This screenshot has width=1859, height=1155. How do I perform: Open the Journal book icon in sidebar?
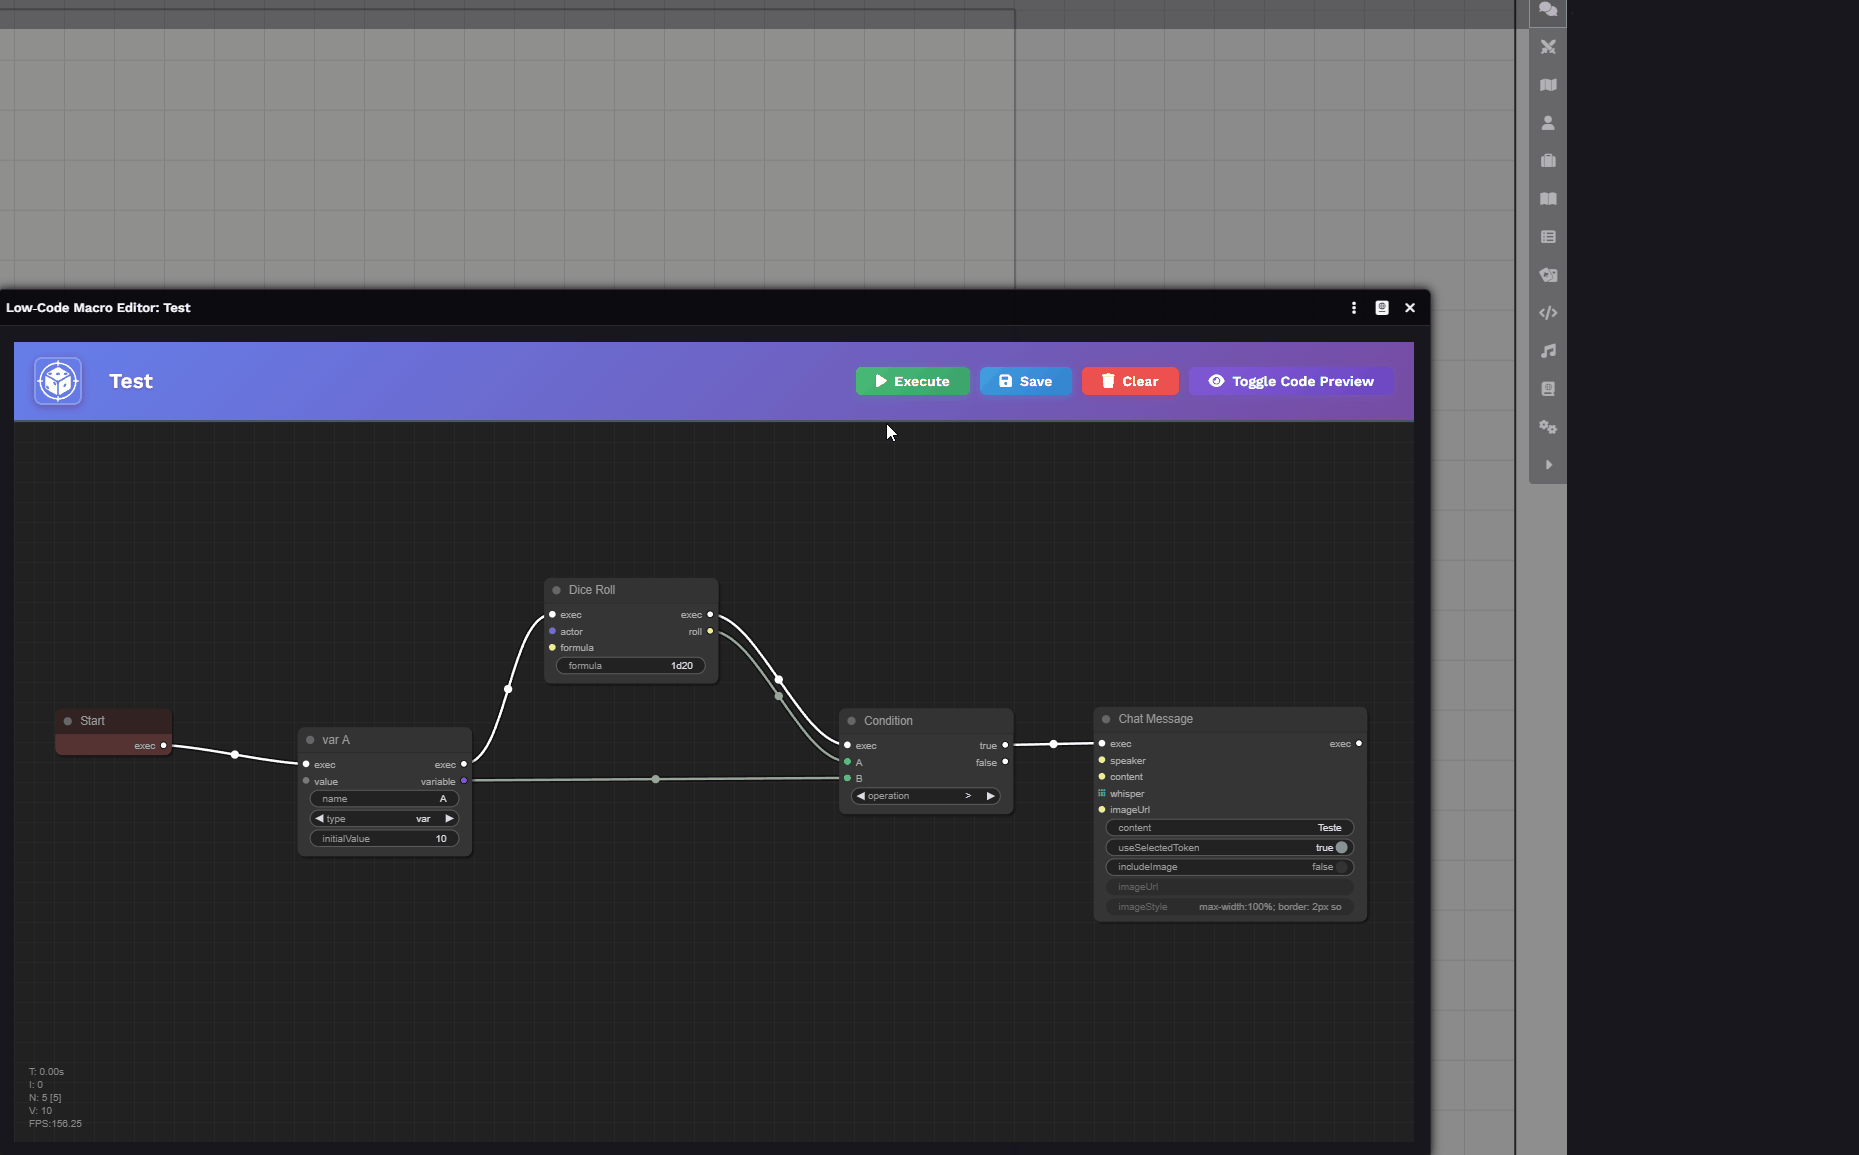pos(1548,199)
